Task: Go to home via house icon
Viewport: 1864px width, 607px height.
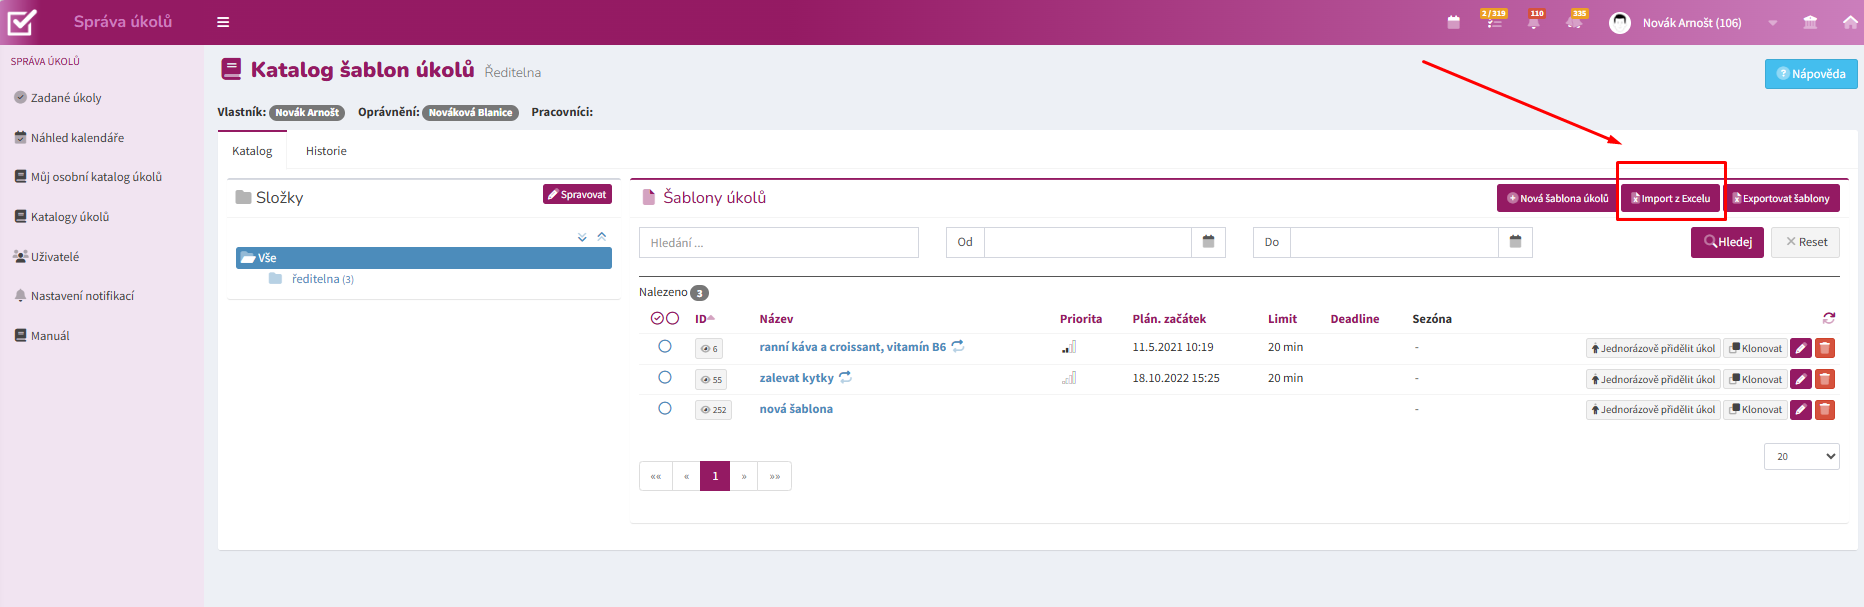Action: pyautogui.click(x=1850, y=22)
